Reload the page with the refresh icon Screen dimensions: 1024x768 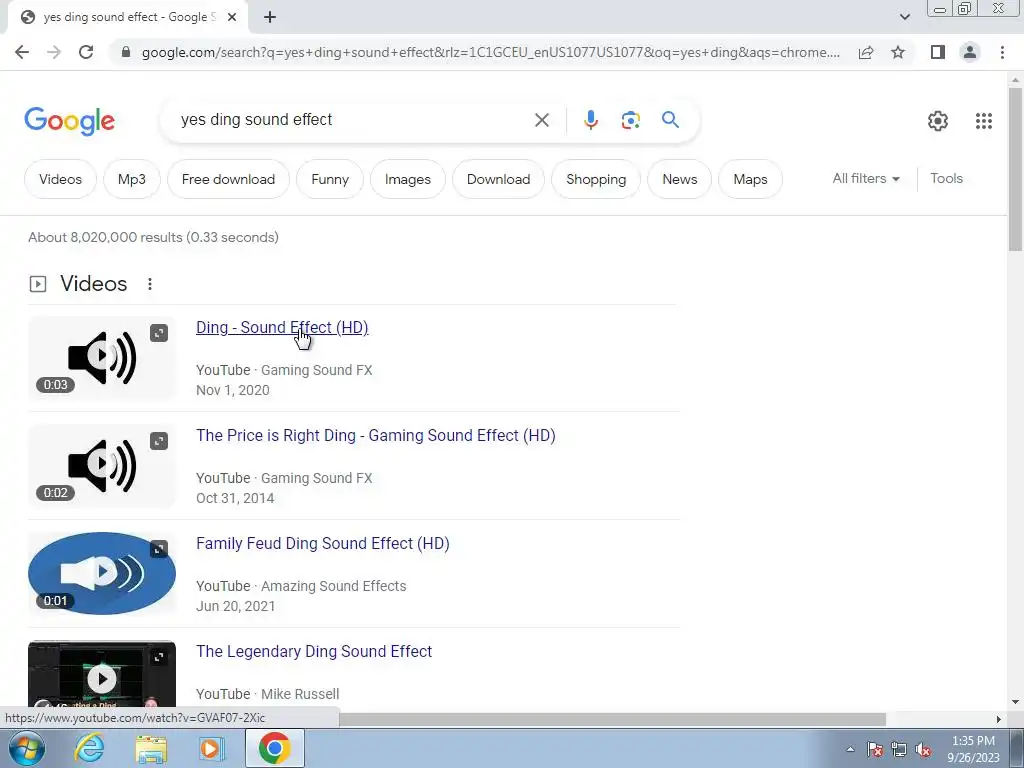click(86, 52)
